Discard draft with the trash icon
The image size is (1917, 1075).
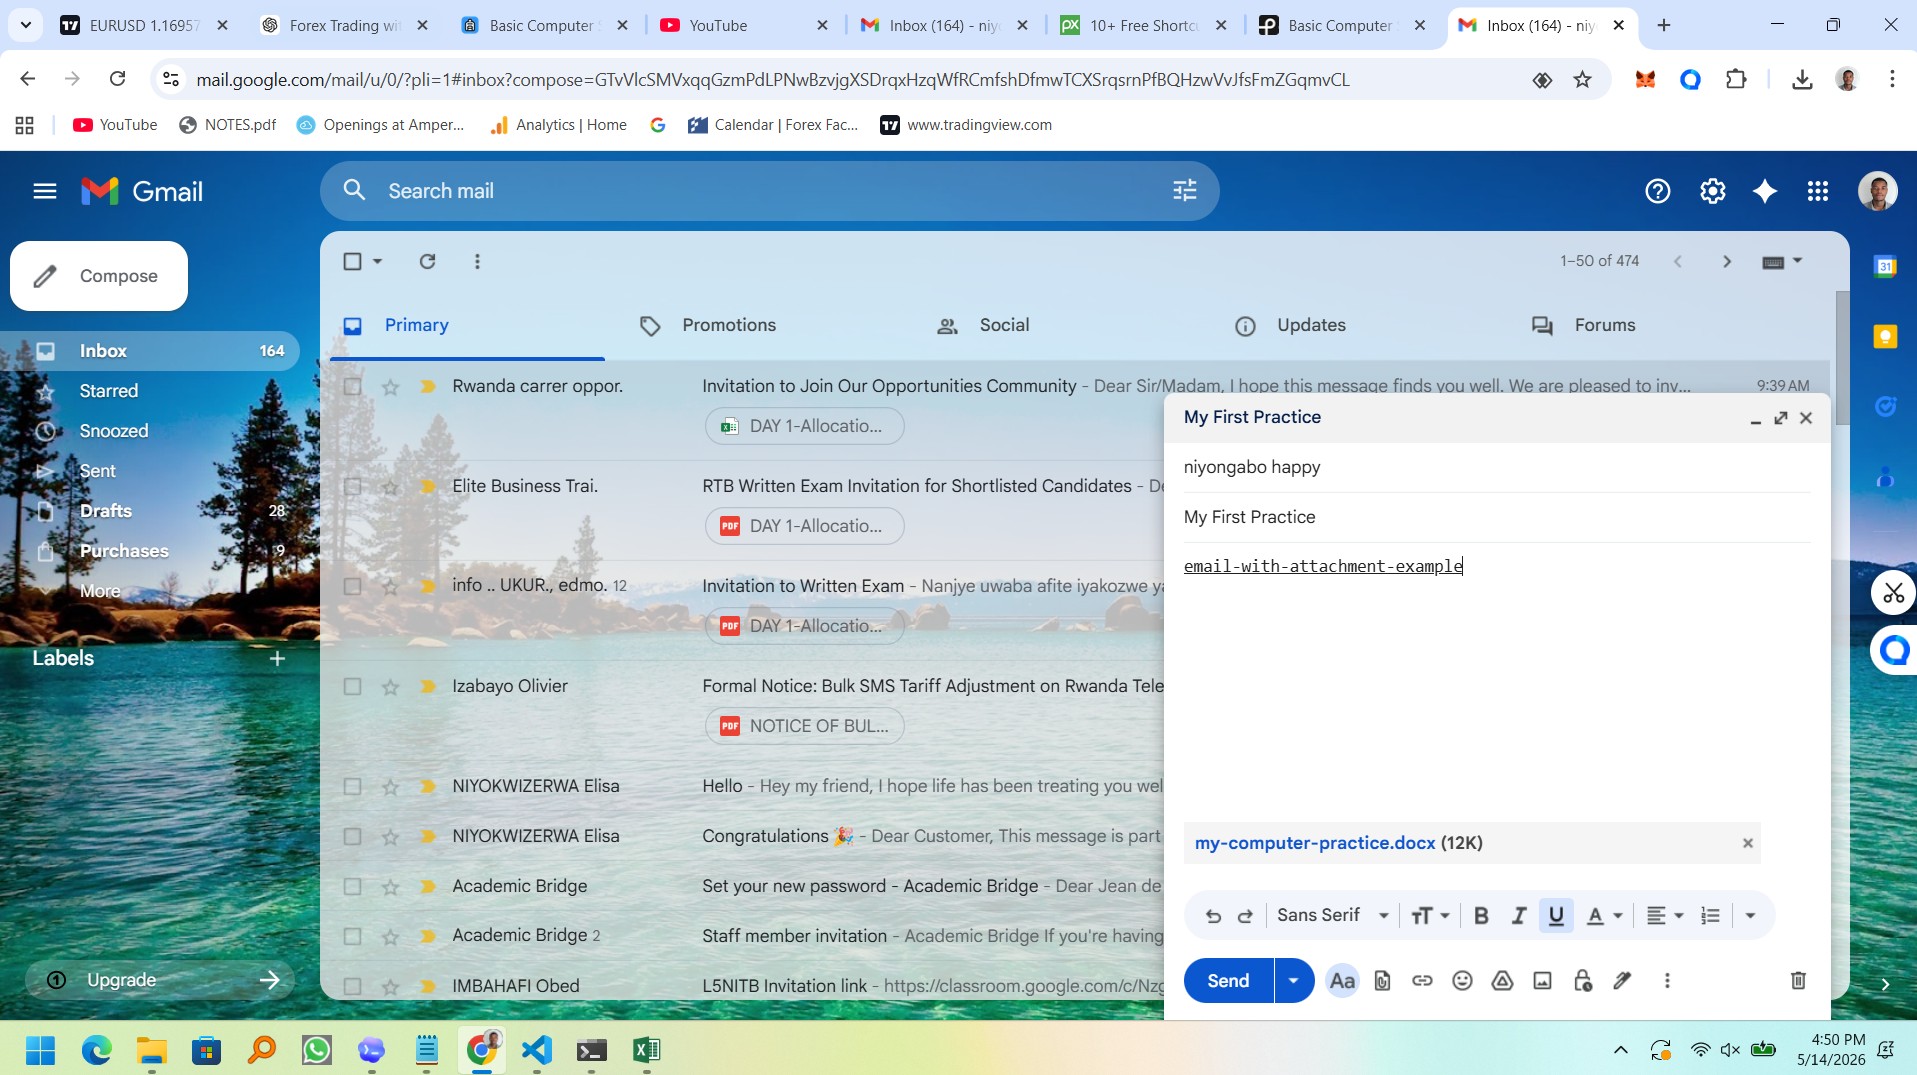point(1797,981)
